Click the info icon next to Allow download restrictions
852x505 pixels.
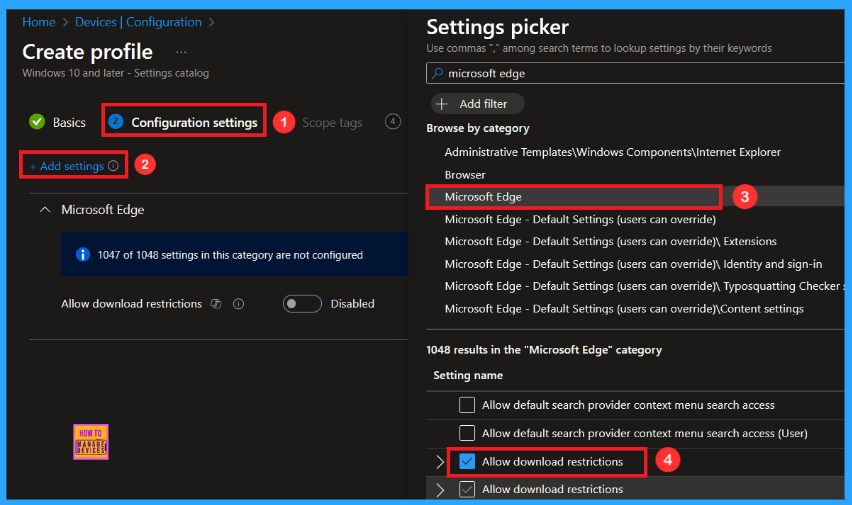(x=239, y=304)
